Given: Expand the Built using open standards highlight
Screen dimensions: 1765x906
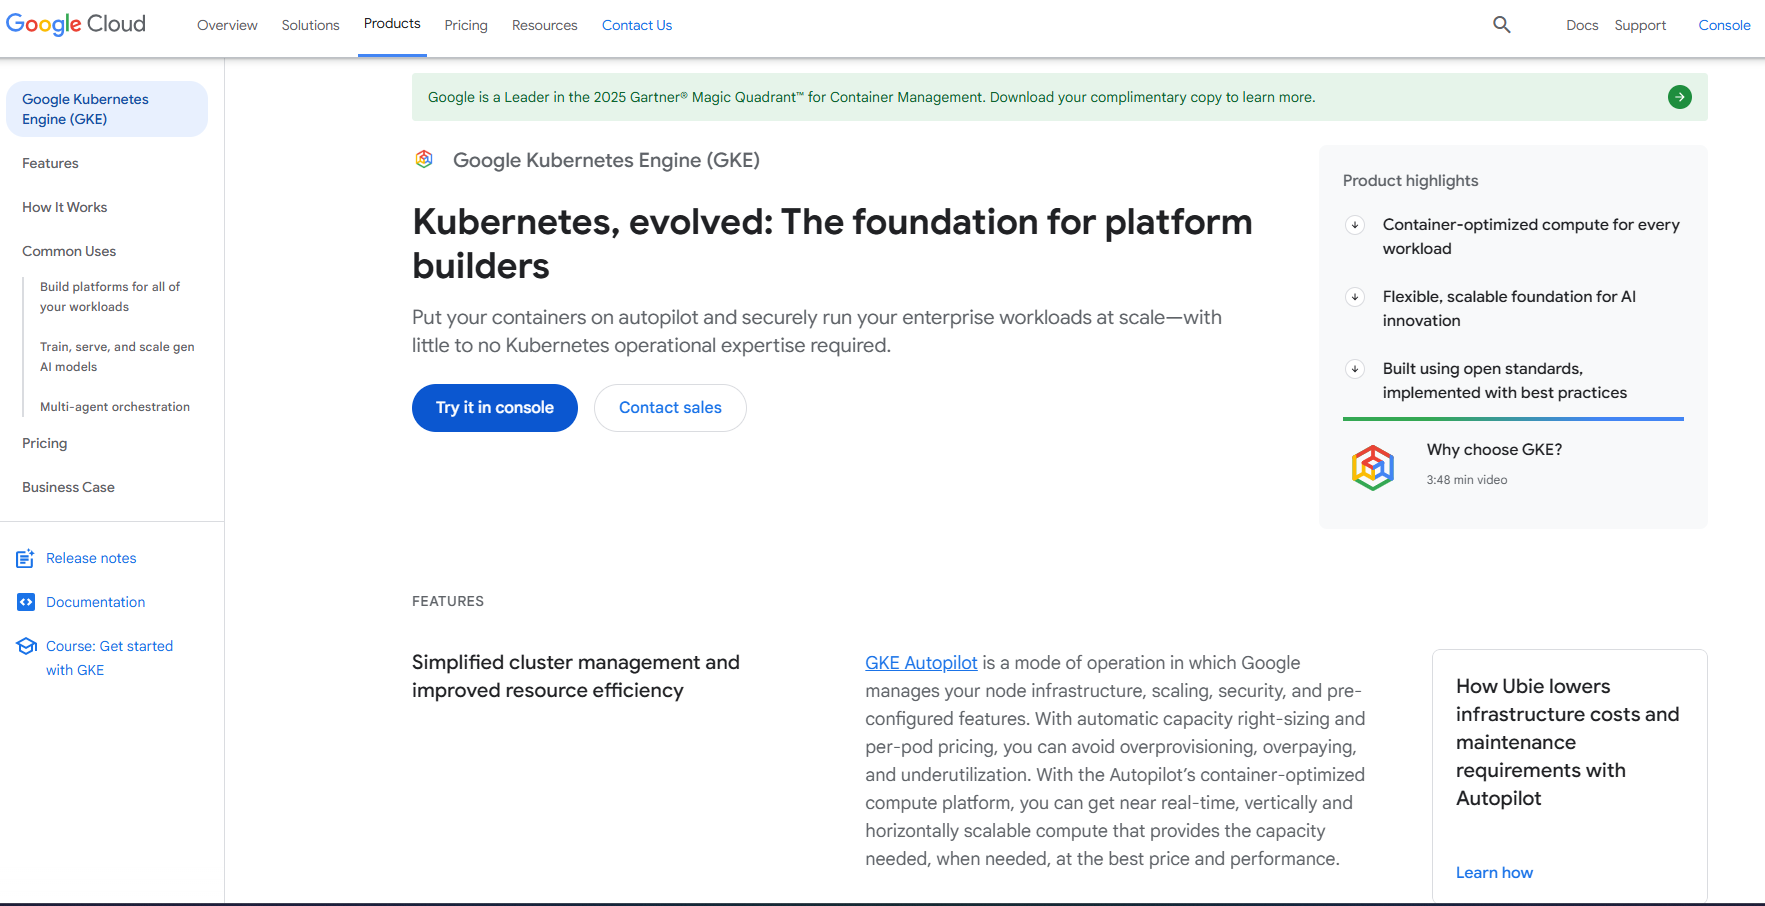Looking at the screenshot, I should [1355, 369].
